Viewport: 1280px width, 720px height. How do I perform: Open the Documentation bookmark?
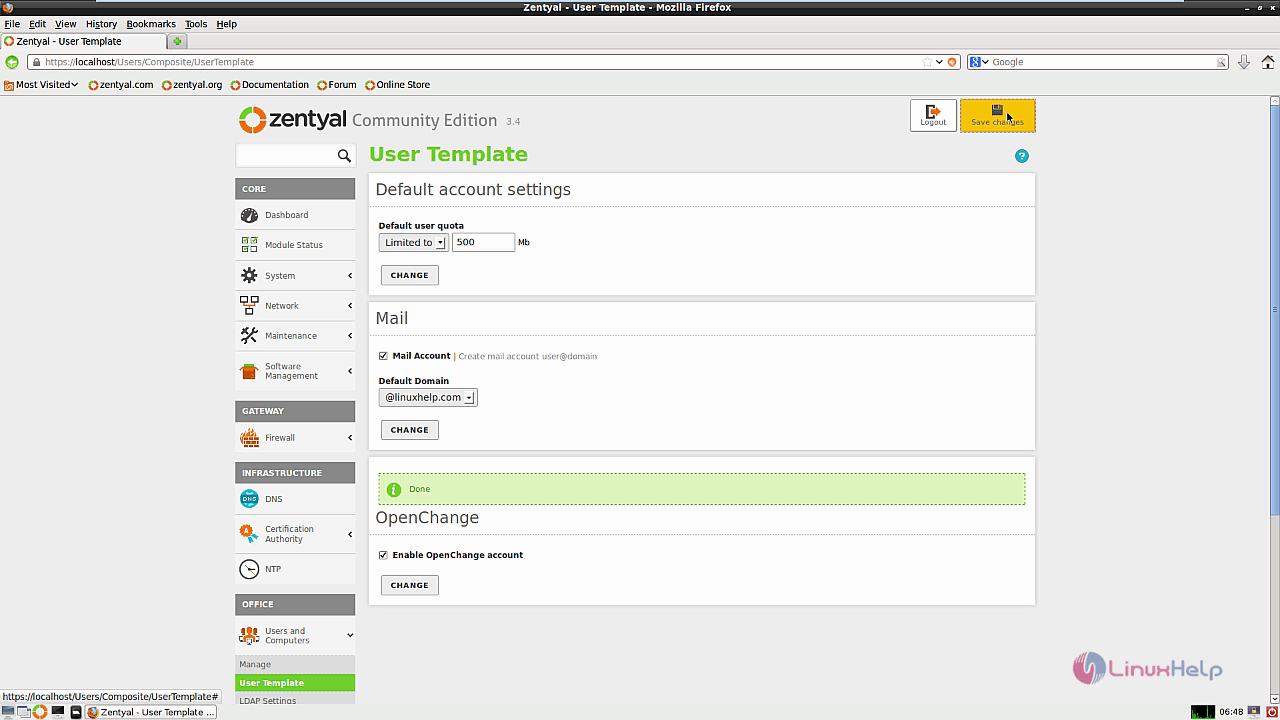click(x=269, y=85)
